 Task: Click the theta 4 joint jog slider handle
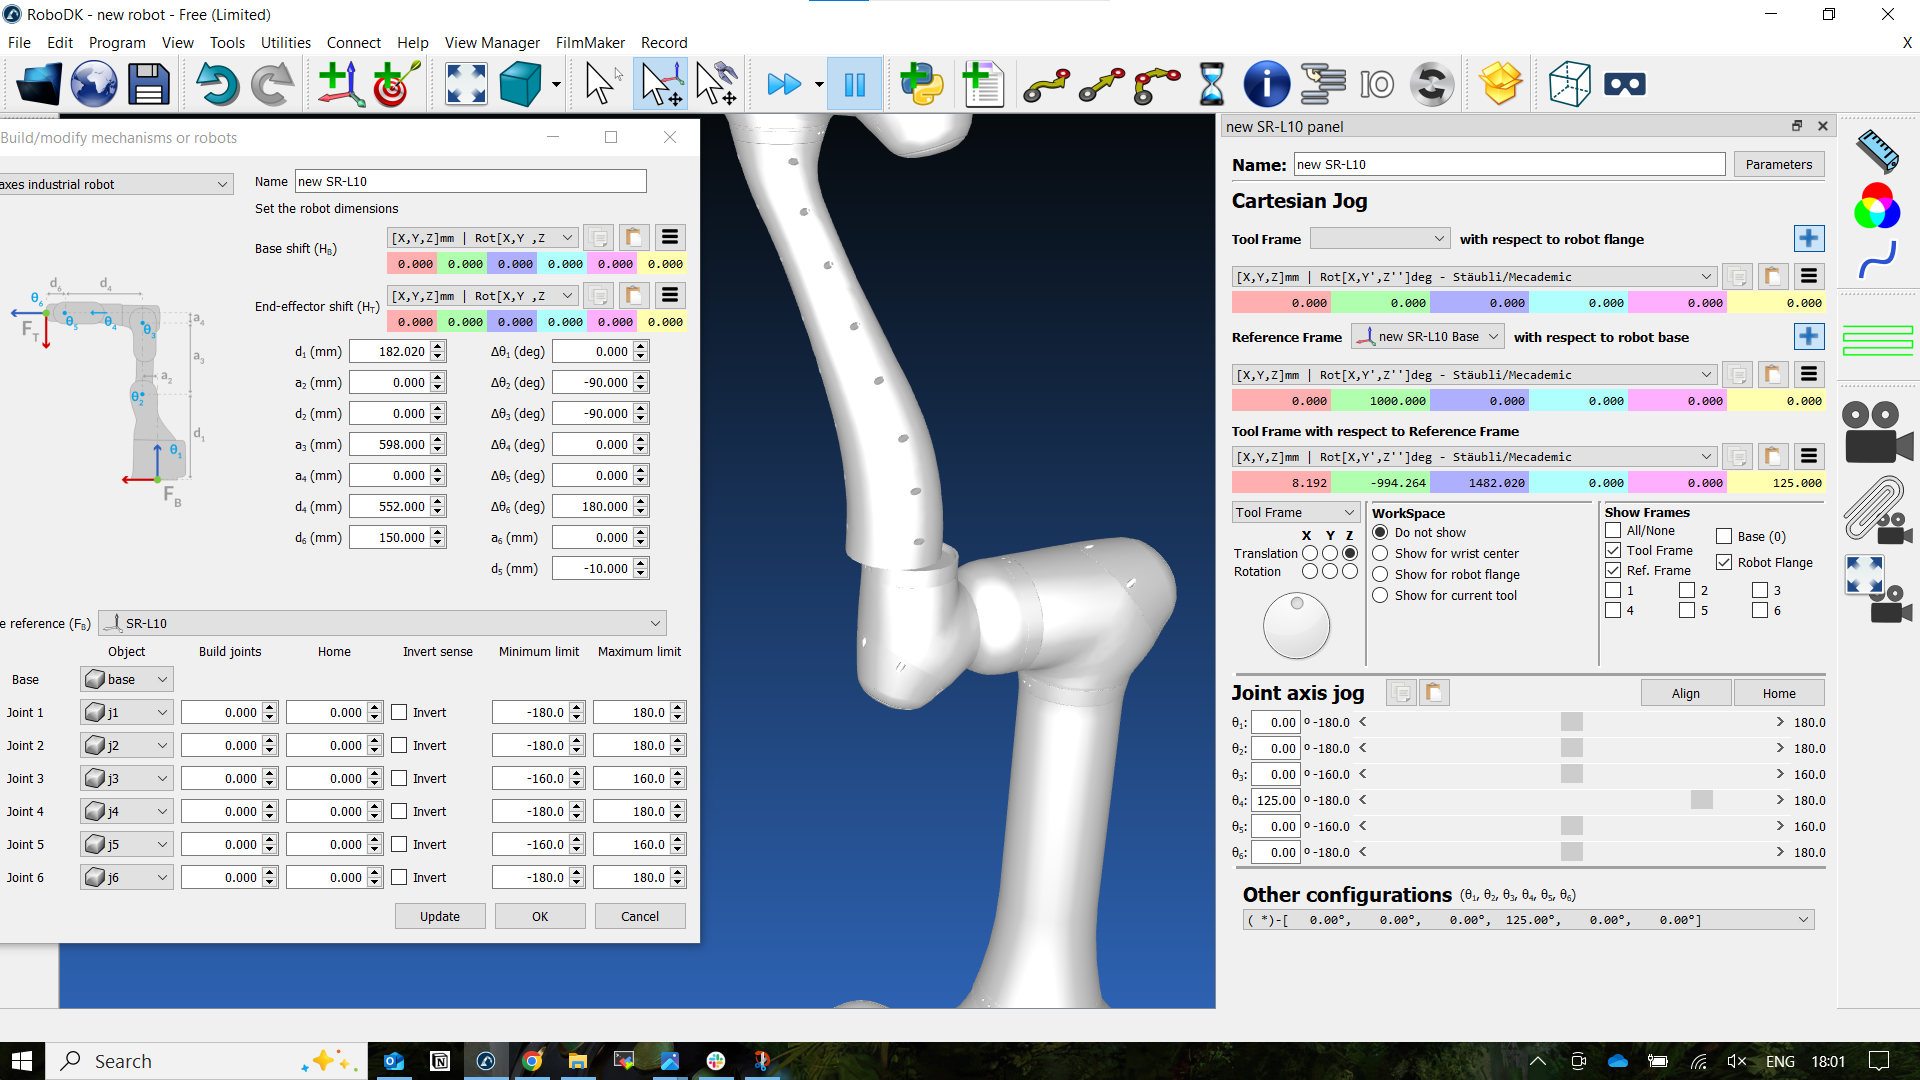coord(1701,800)
